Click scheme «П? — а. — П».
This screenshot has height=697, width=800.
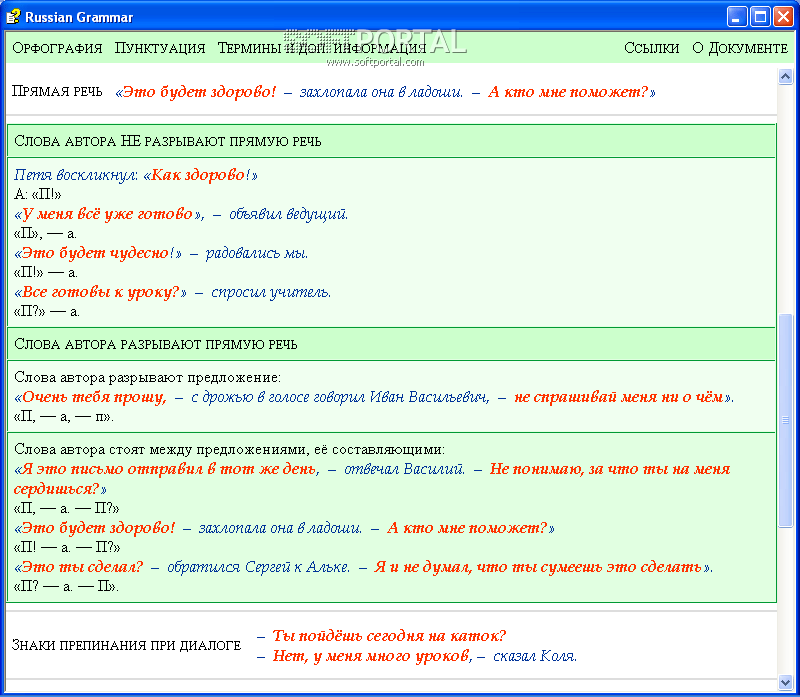point(66,586)
